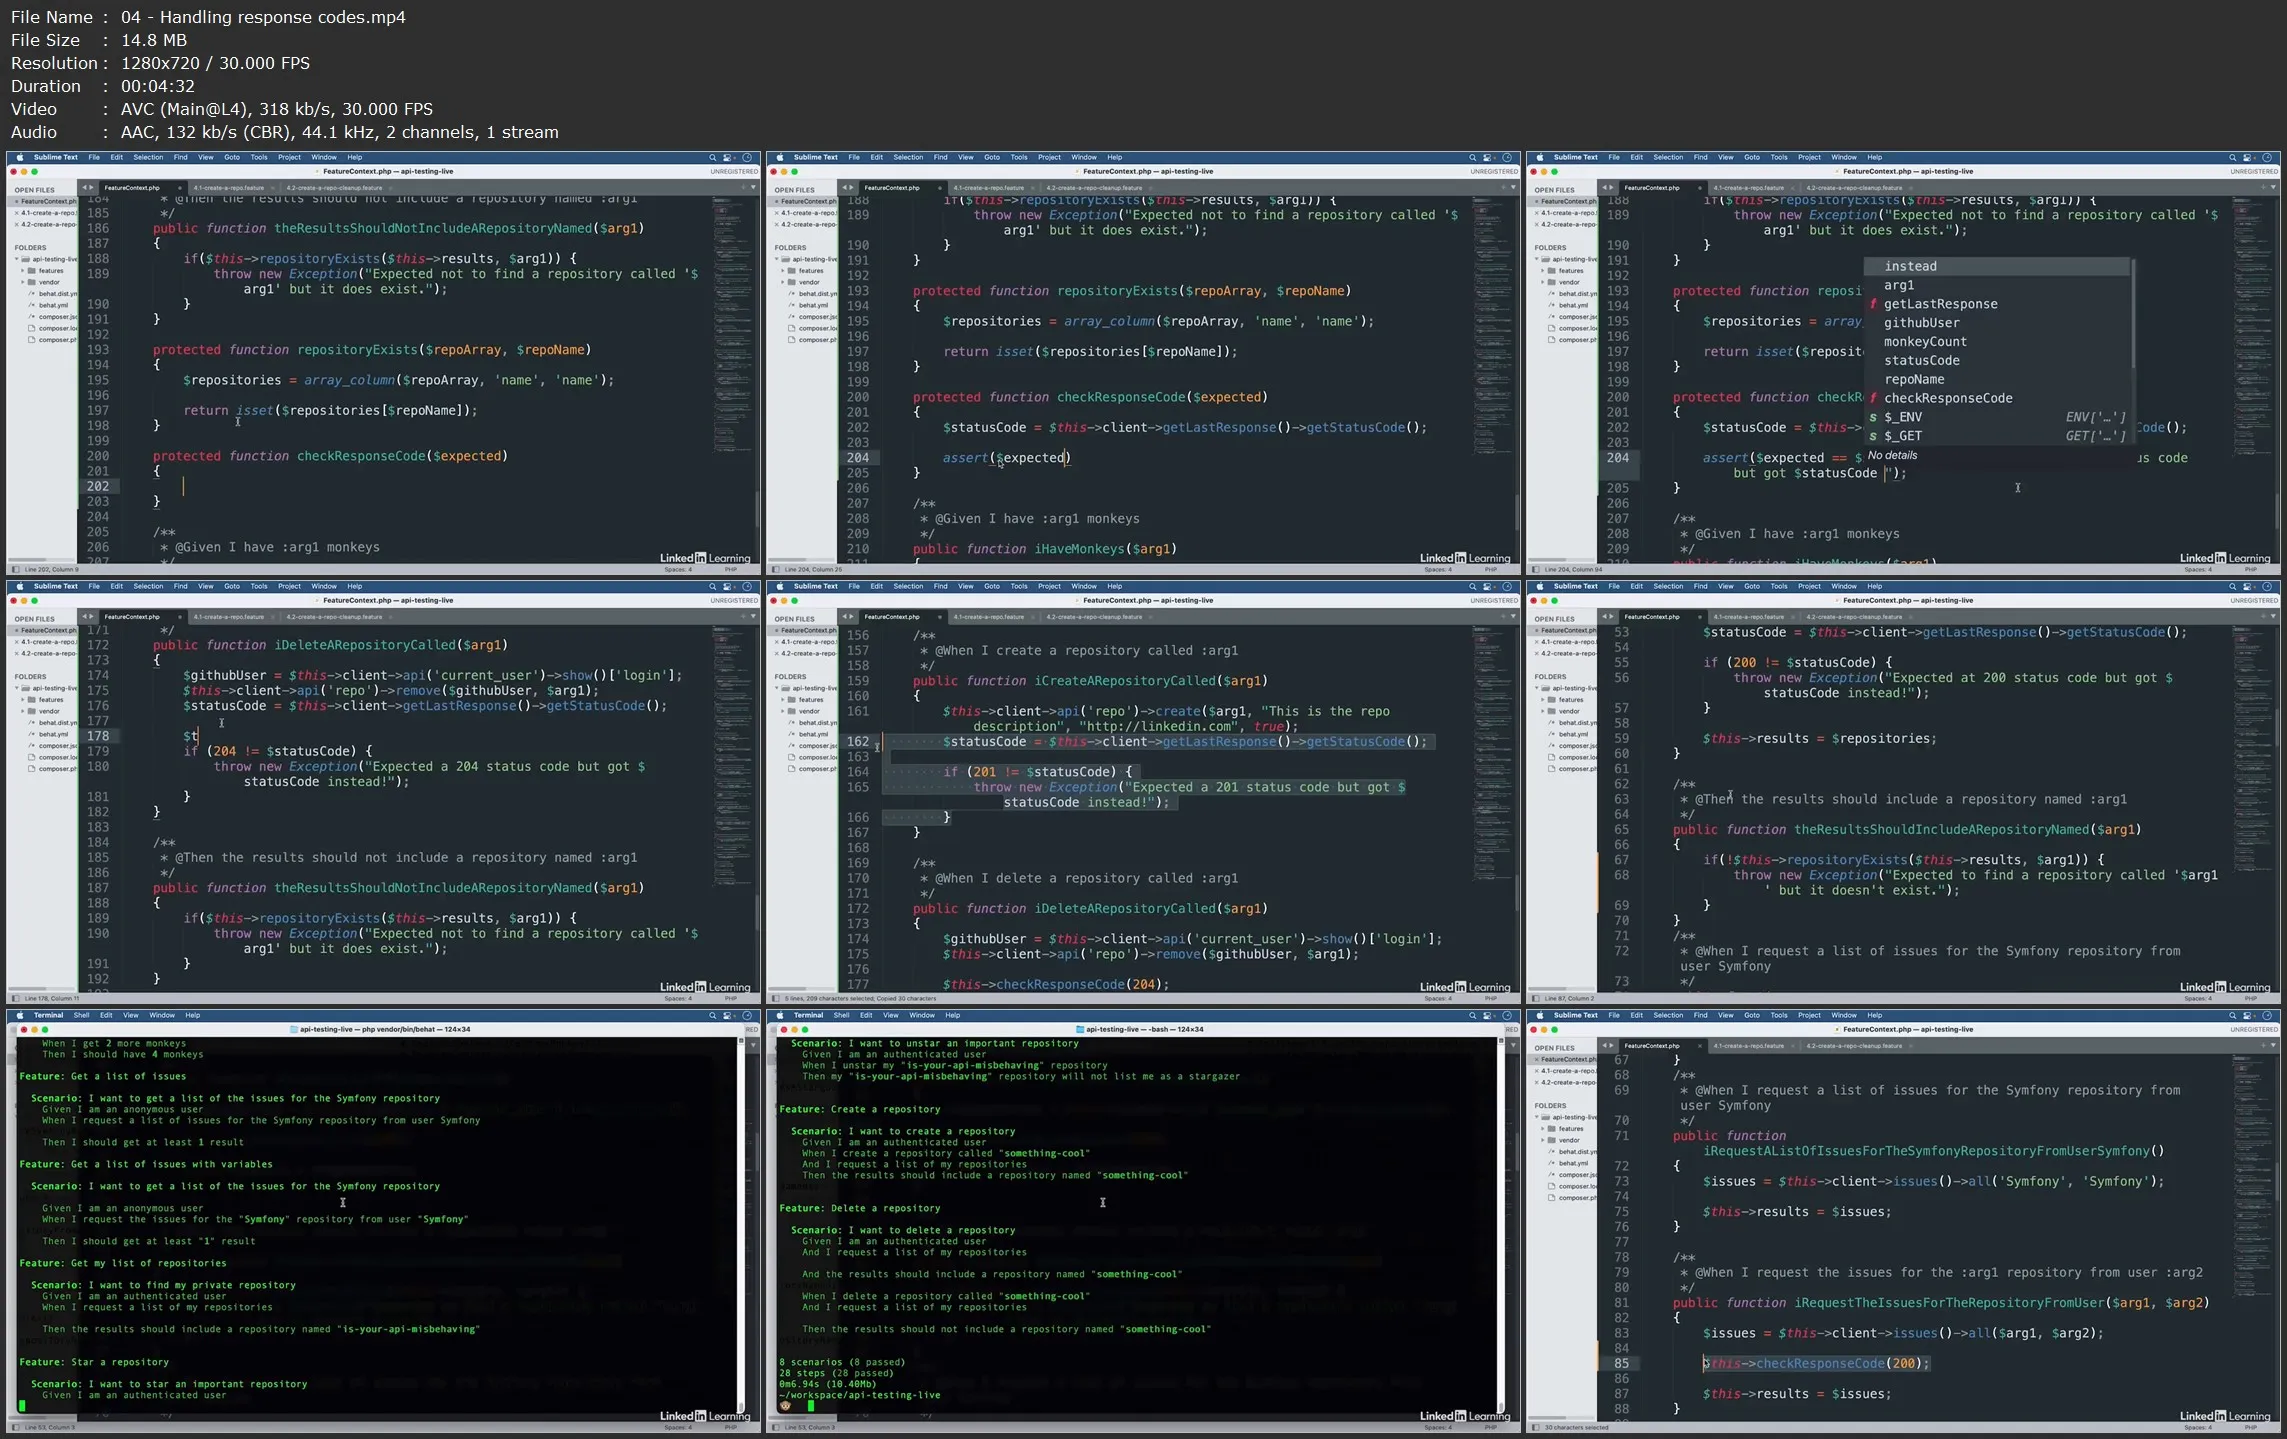The height and width of the screenshot is (1439, 2287).
Task: Click the vendor folder icon in top-middle frame sidebar
Action: [792, 283]
